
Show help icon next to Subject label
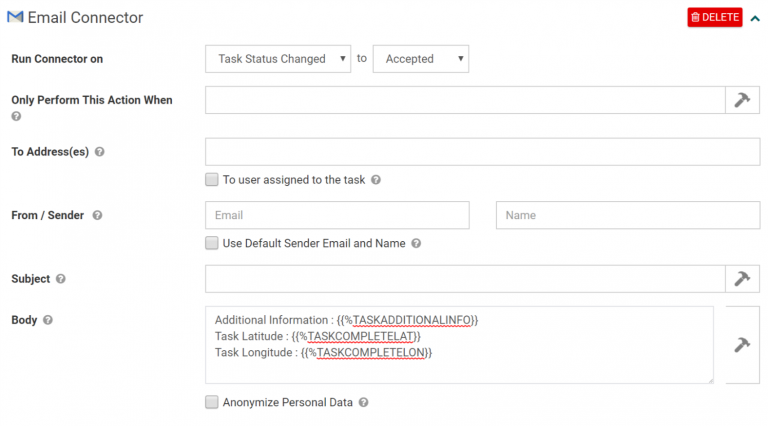pos(60,279)
